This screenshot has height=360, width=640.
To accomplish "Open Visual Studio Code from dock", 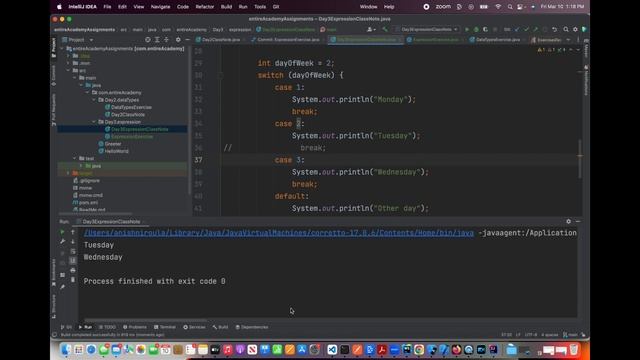I will [x=332, y=350].
